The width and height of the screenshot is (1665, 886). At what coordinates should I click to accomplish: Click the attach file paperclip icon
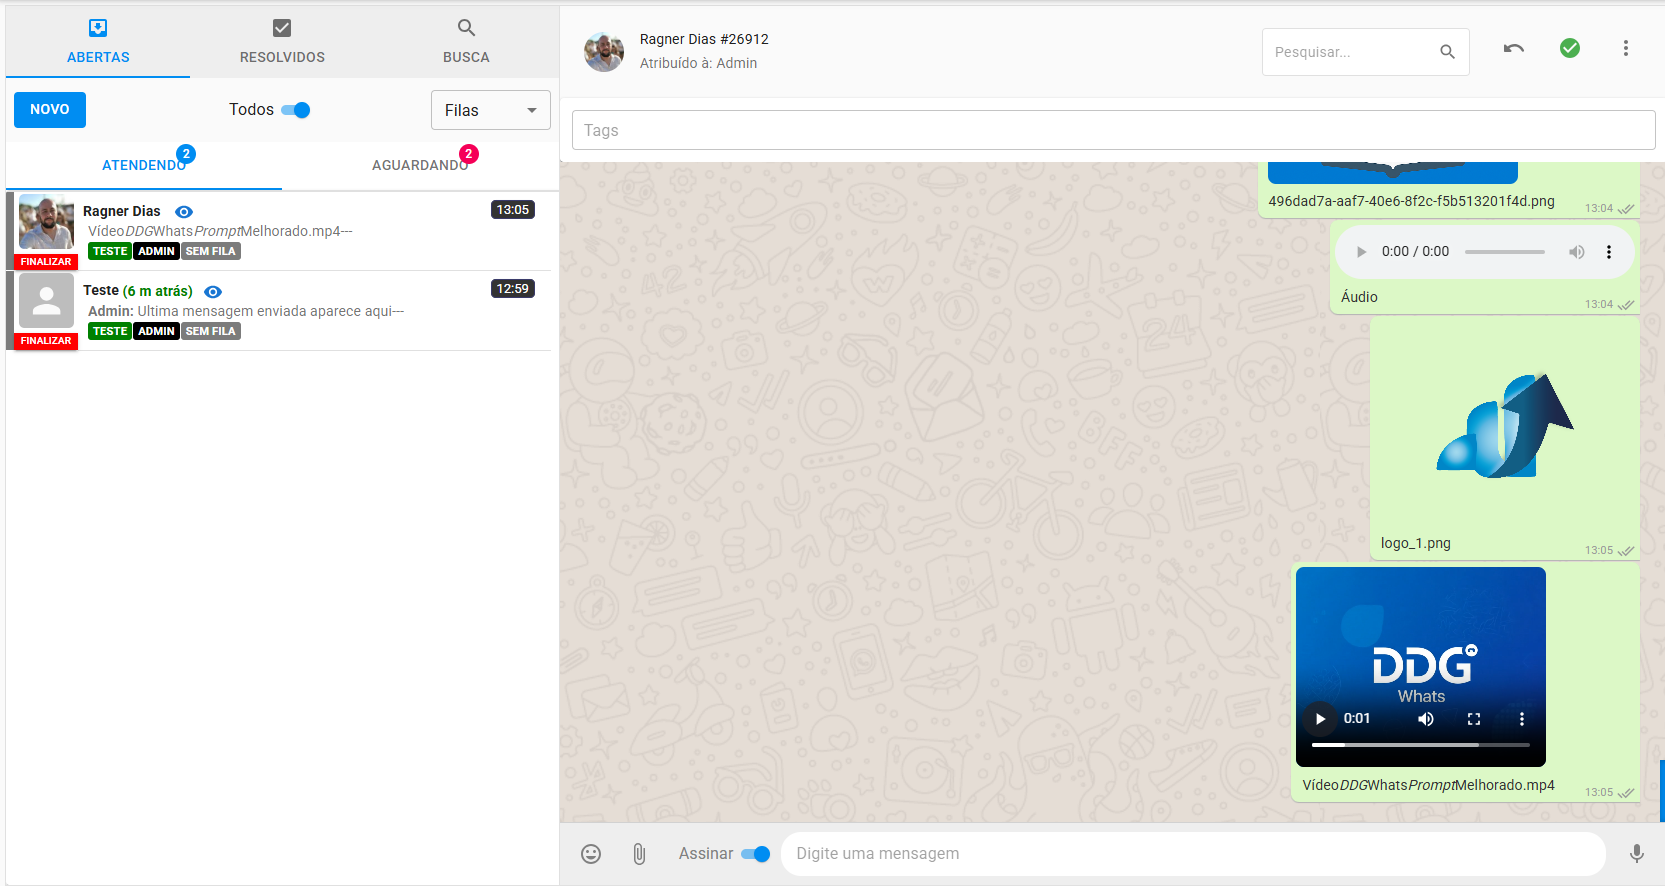639,854
